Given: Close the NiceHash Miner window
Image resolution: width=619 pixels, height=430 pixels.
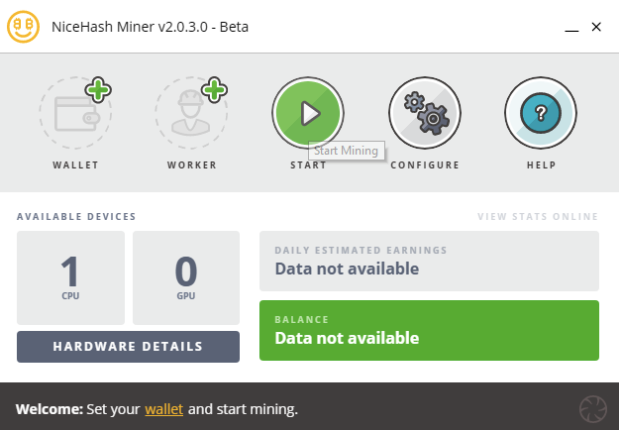Looking at the screenshot, I should [x=596, y=27].
